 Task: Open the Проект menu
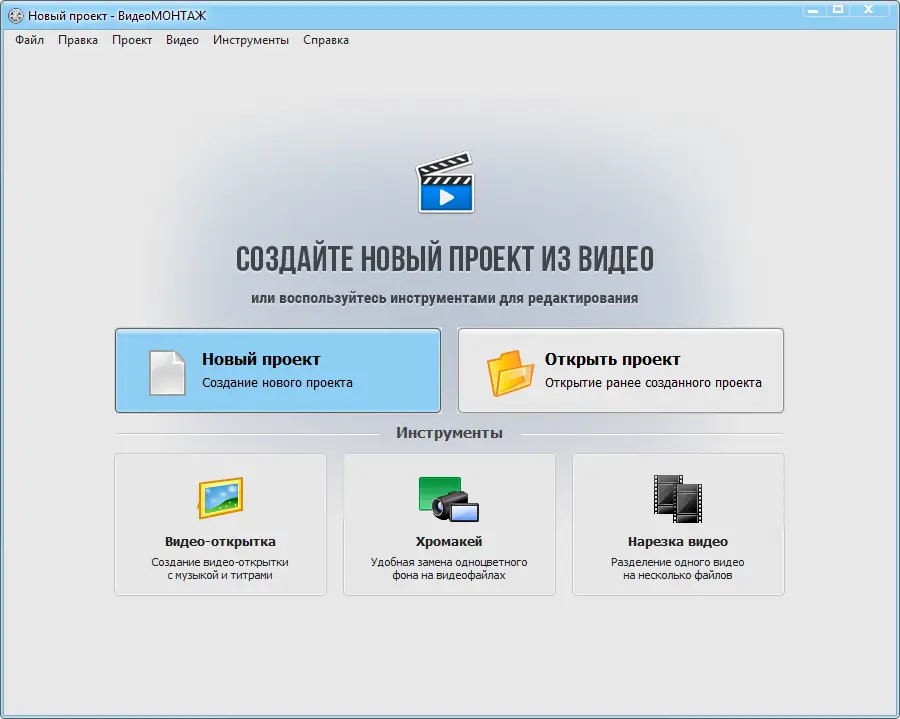131,40
